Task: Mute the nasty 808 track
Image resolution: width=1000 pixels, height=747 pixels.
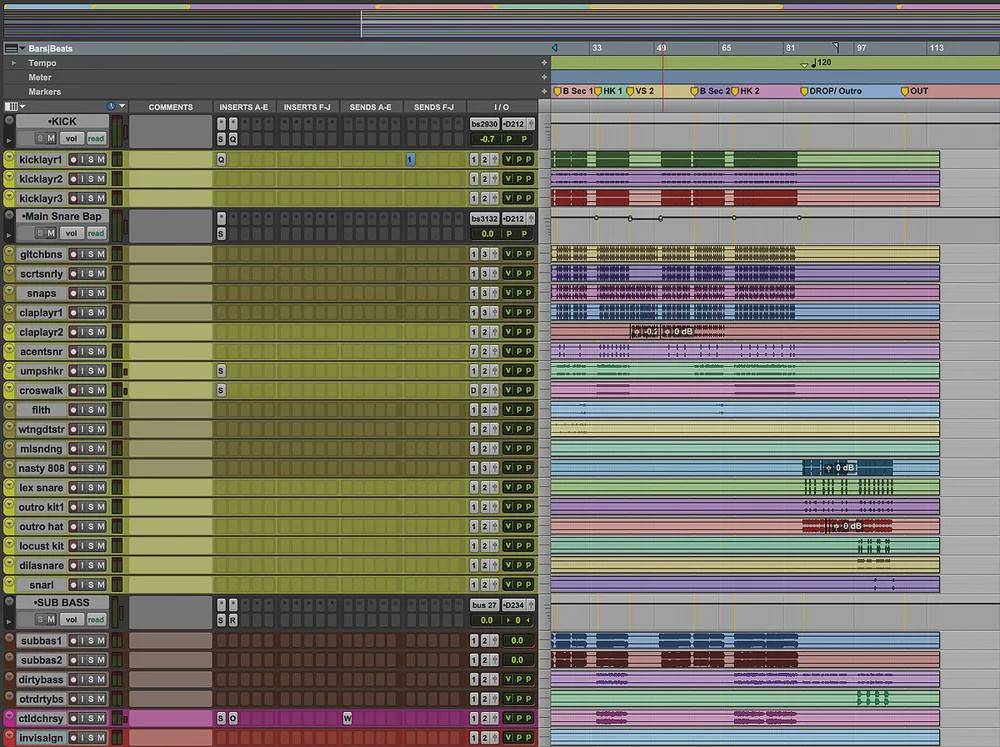Action: 100,468
